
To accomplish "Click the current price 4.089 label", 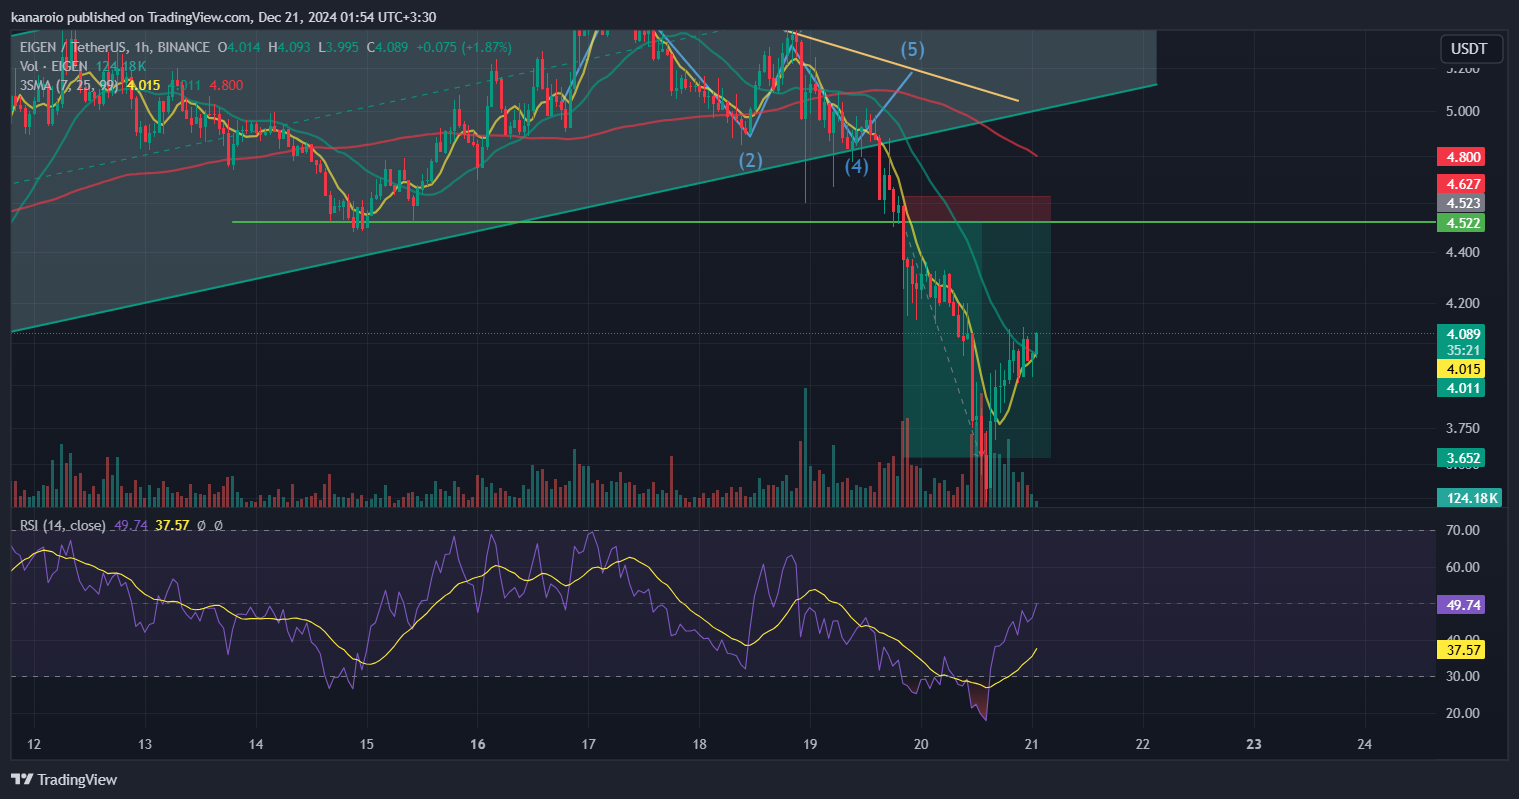I will pyautogui.click(x=1460, y=333).
